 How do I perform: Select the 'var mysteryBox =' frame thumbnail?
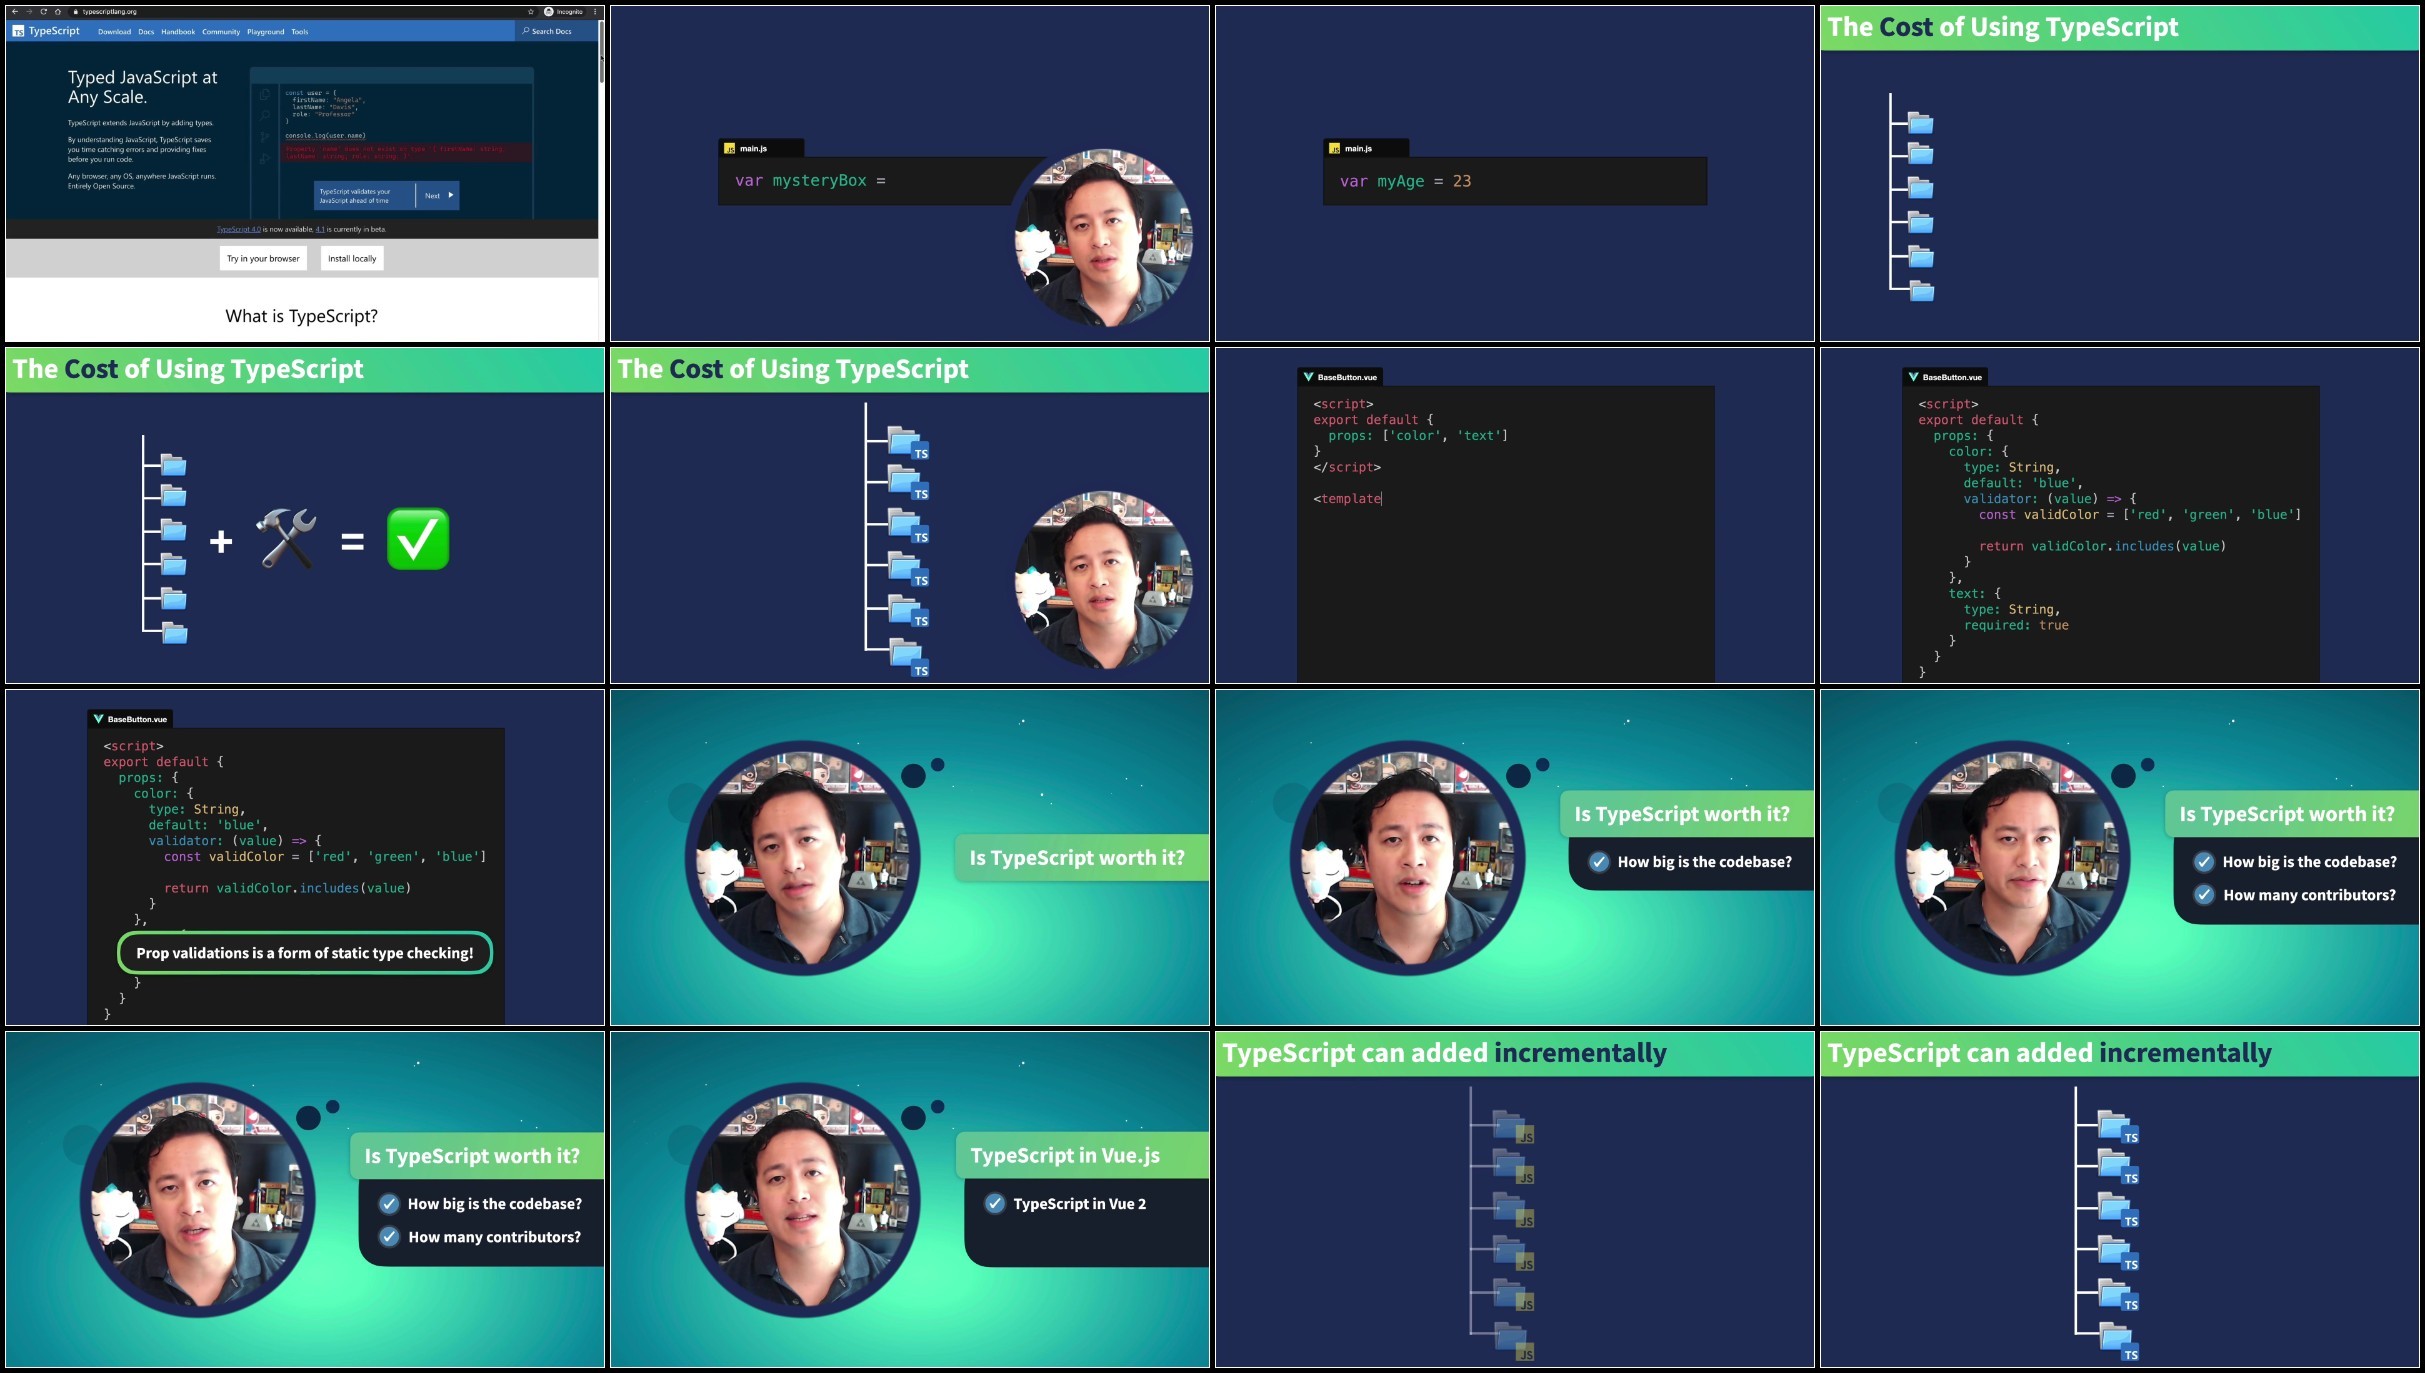pyautogui.click(x=910, y=174)
